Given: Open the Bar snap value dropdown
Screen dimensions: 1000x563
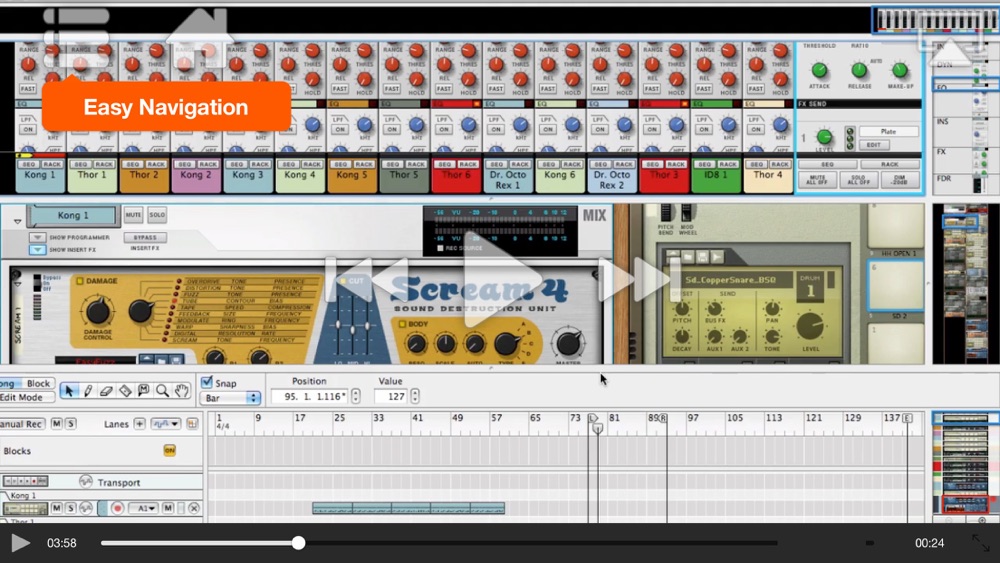Looking at the screenshot, I should point(231,398).
